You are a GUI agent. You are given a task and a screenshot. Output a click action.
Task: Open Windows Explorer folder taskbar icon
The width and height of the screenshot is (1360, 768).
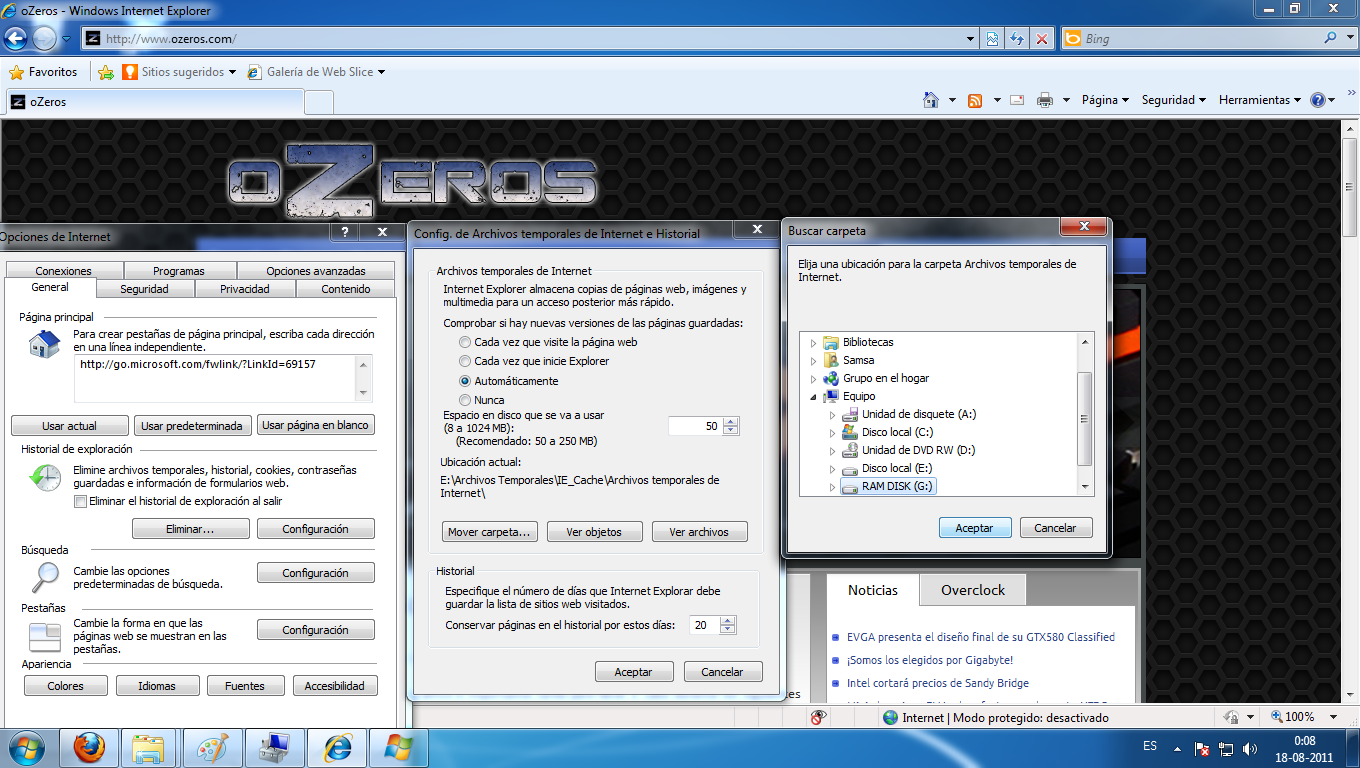point(149,747)
